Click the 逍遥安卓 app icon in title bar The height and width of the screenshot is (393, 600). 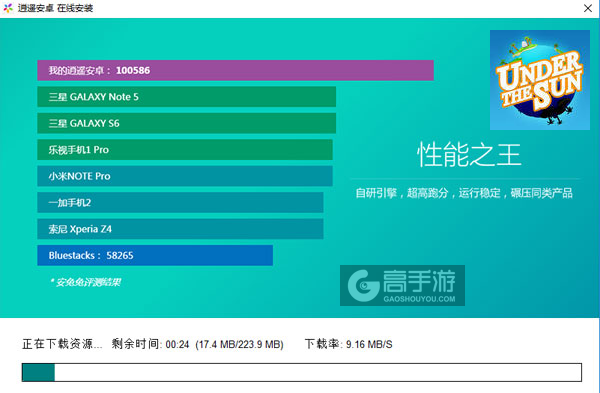[x=8, y=8]
